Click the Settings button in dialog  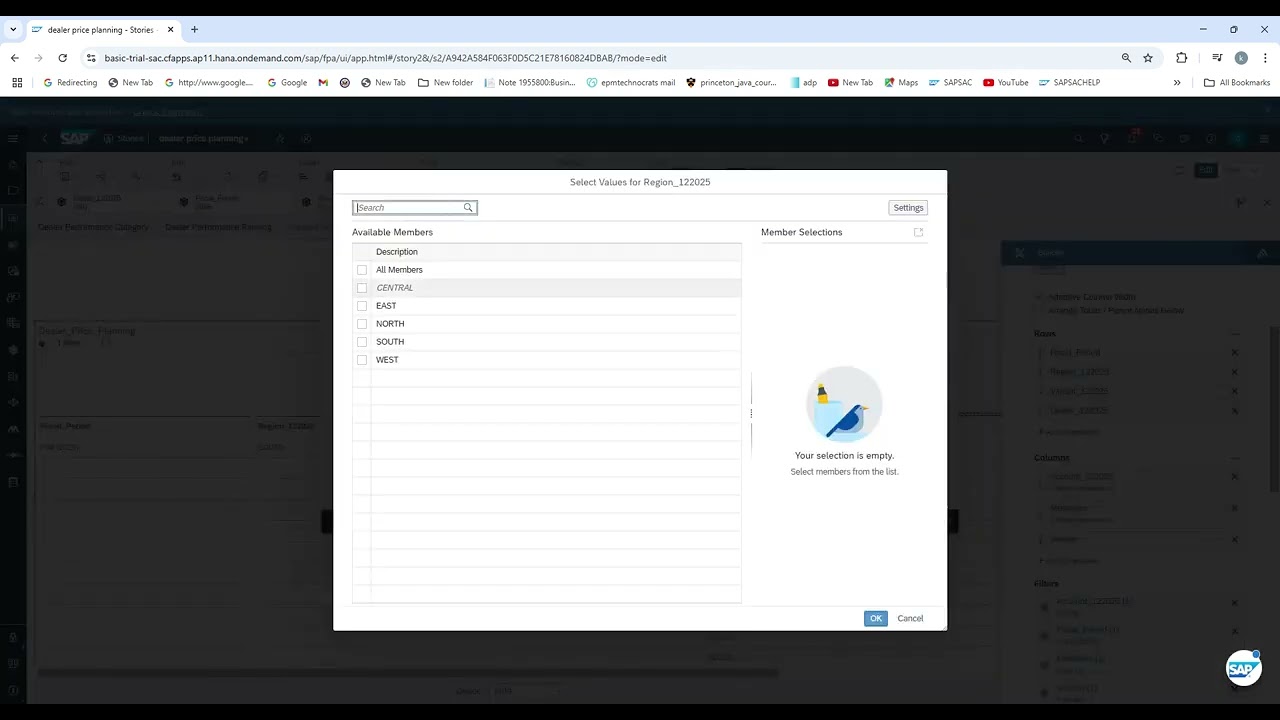pyautogui.click(x=908, y=208)
